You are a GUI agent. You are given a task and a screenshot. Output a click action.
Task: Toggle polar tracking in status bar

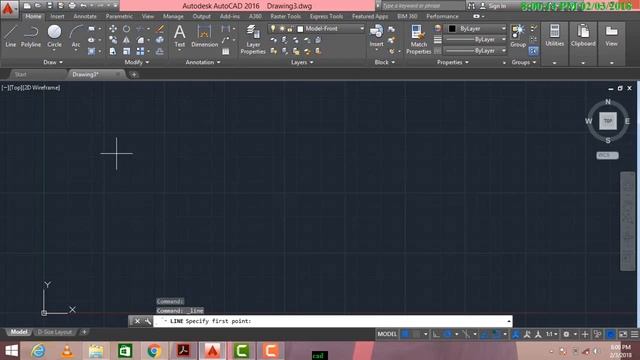448,334
